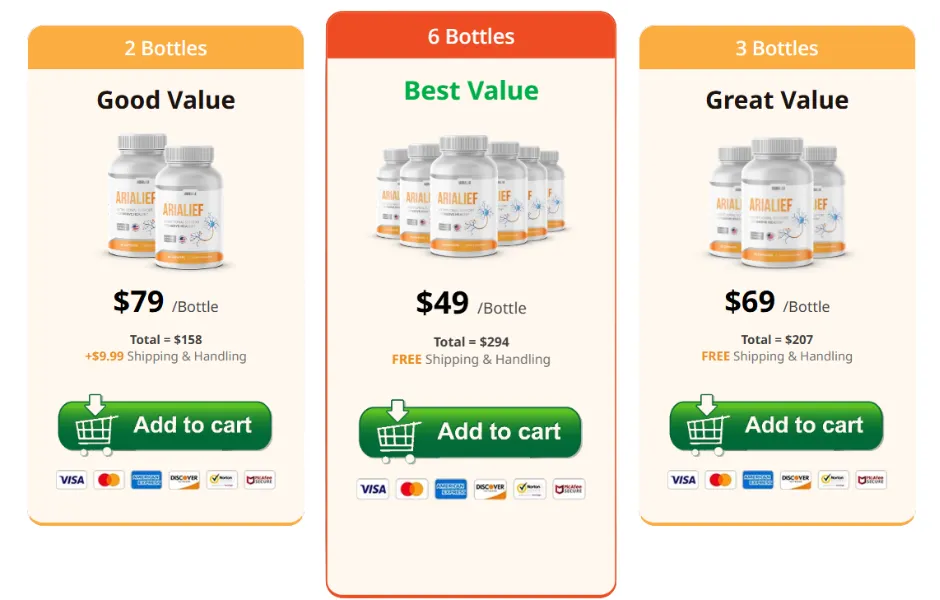Screen dimensions: 940x600
Task: Click Visa icon under 2 Bottles offer
Action: (x=71, y=480)
